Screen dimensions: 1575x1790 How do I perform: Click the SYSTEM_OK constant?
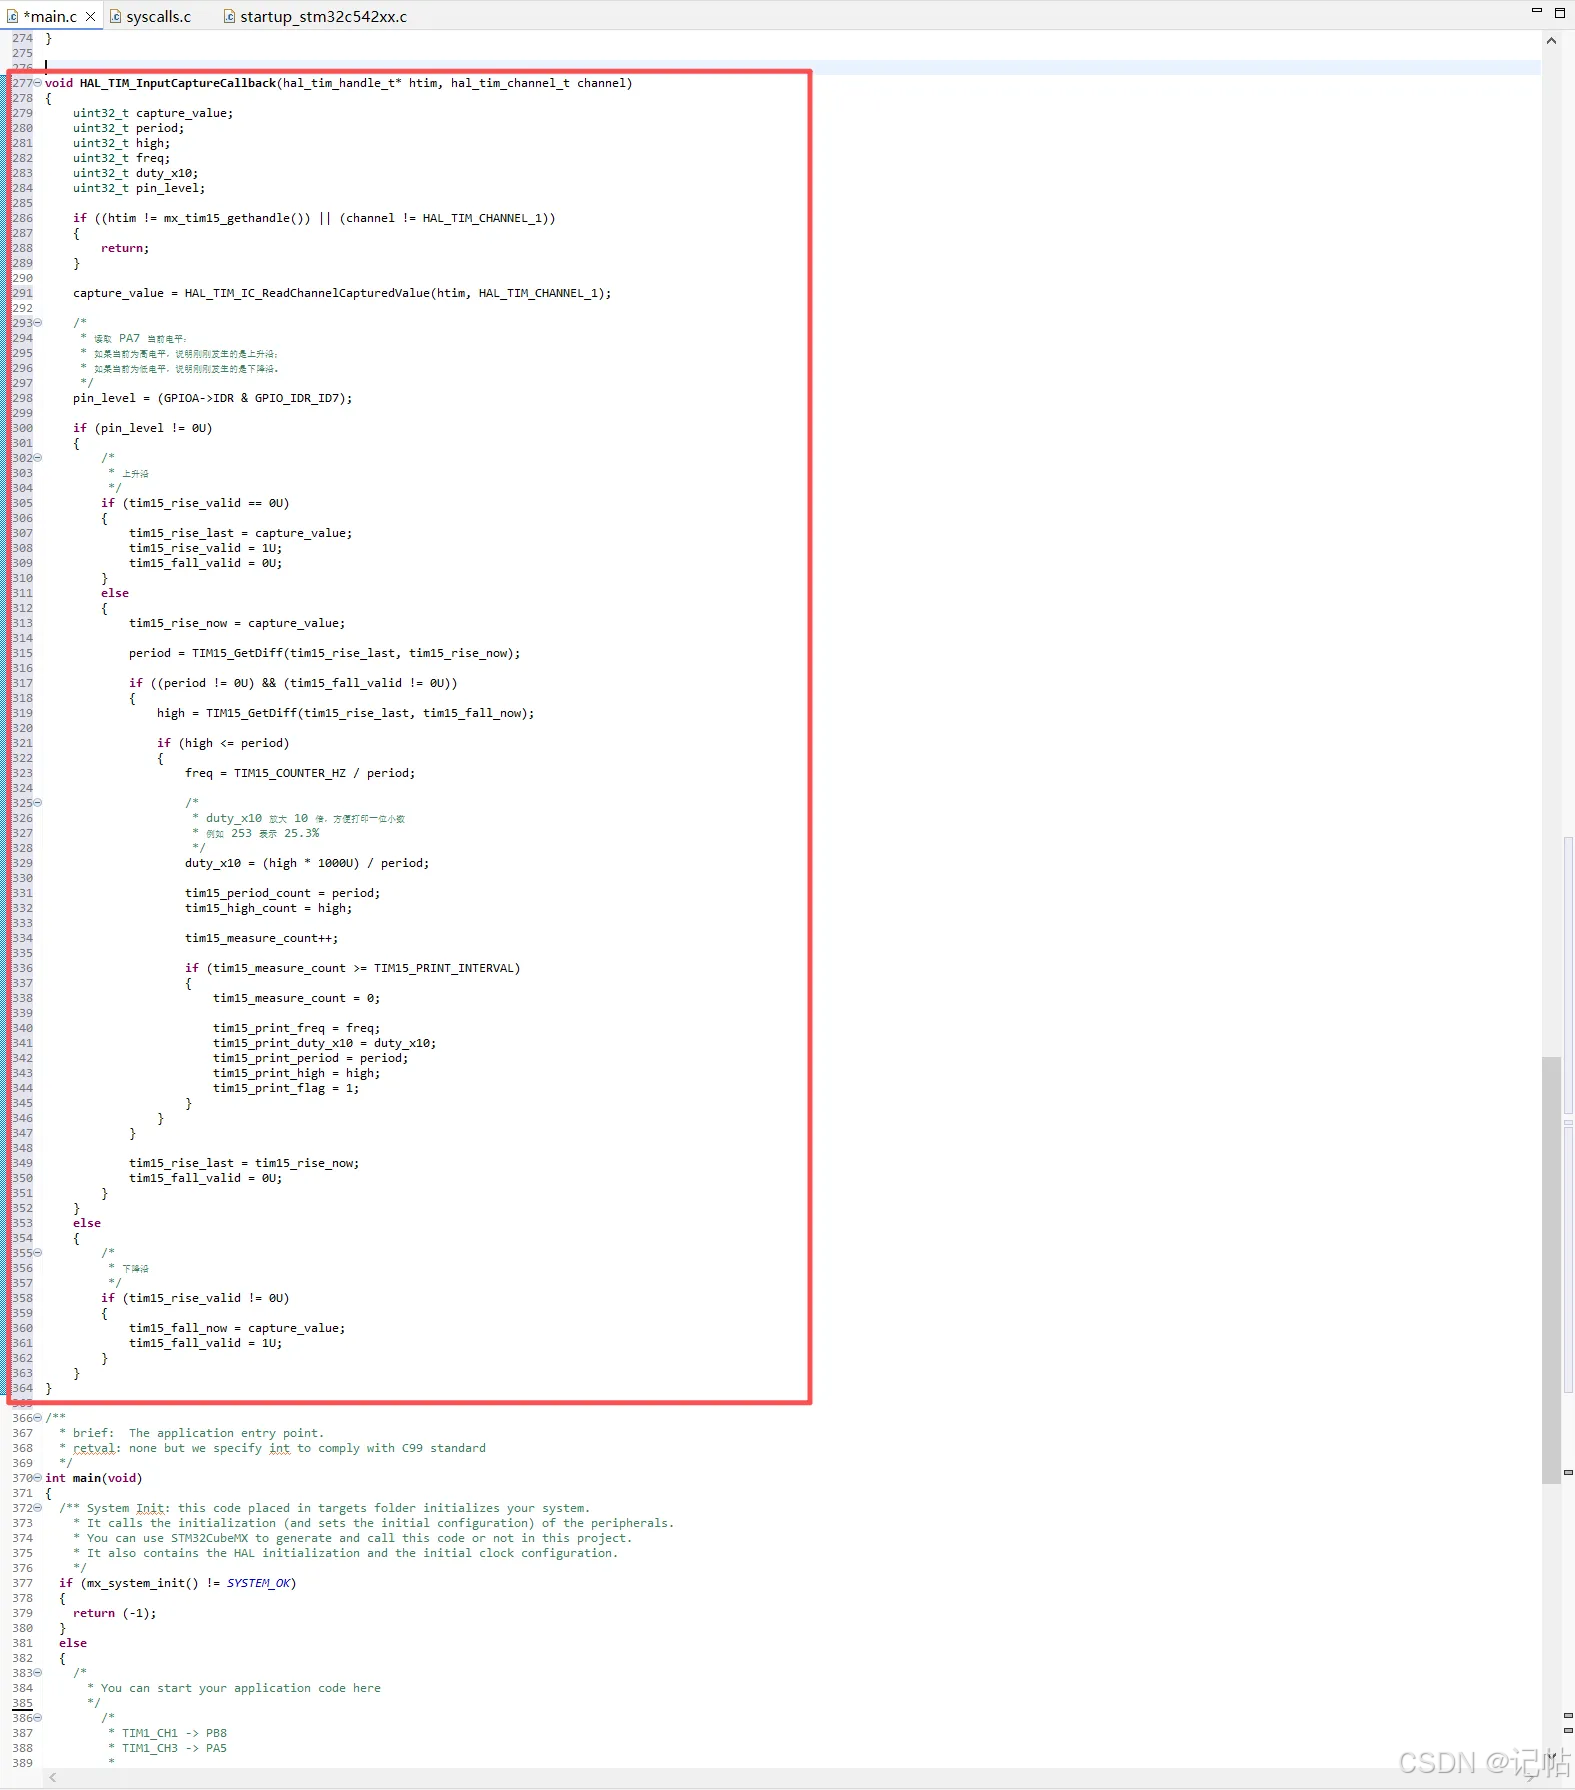[258, 1583]
